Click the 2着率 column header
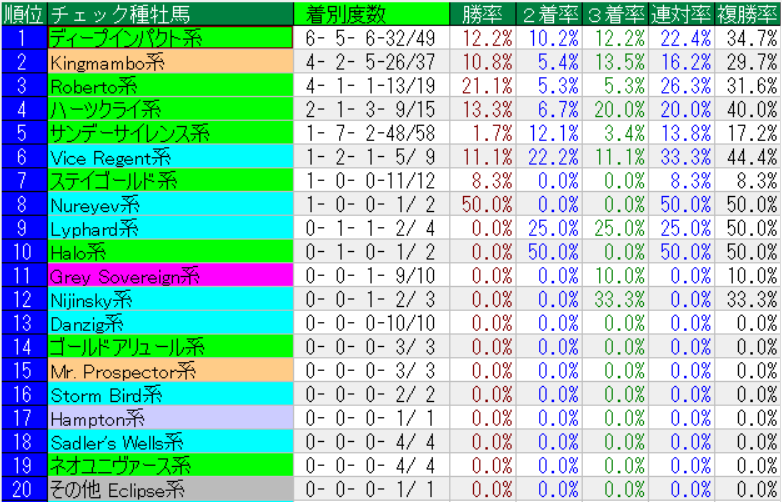Viewport: 782px width, 502px height. (551, 13)
